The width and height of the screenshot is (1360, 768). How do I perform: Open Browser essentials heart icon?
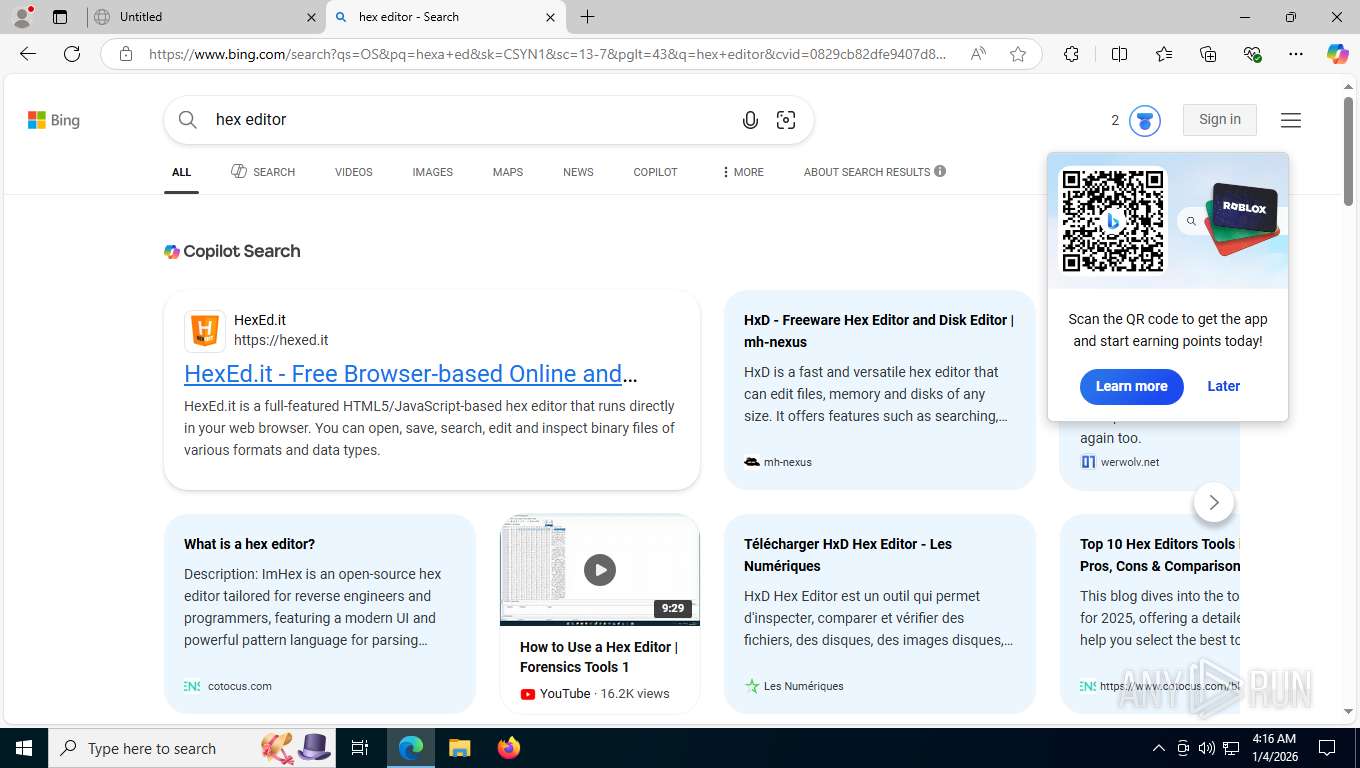[1252, 54]
